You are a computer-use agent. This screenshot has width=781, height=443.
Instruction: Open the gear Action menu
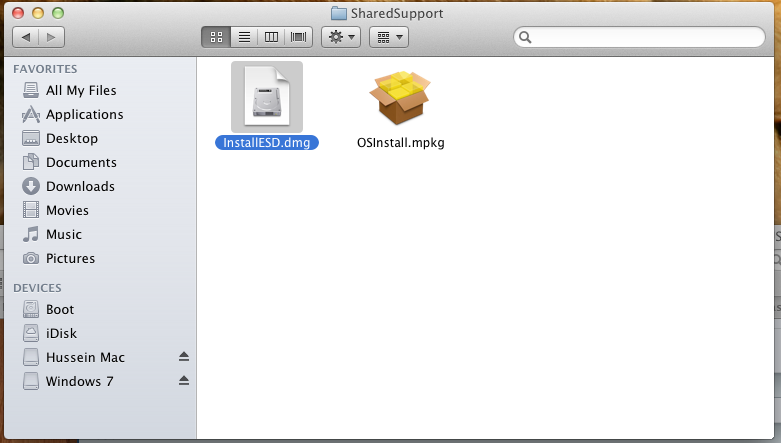(341, 37)
